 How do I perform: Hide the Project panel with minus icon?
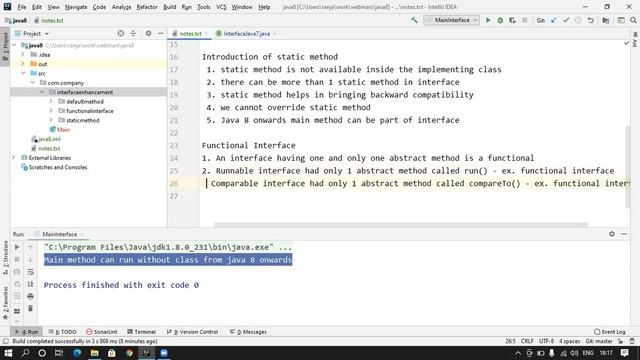coord(160,33)
